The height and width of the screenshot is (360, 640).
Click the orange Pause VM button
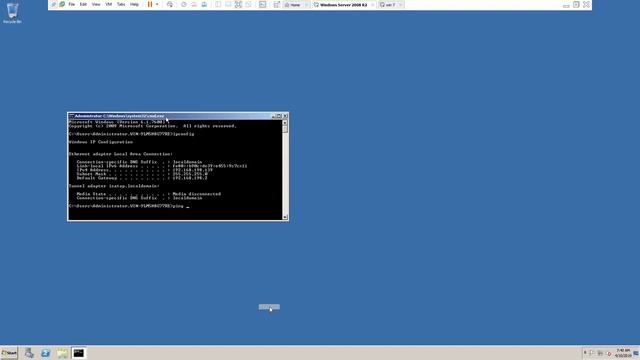click(x=150, y=4)
